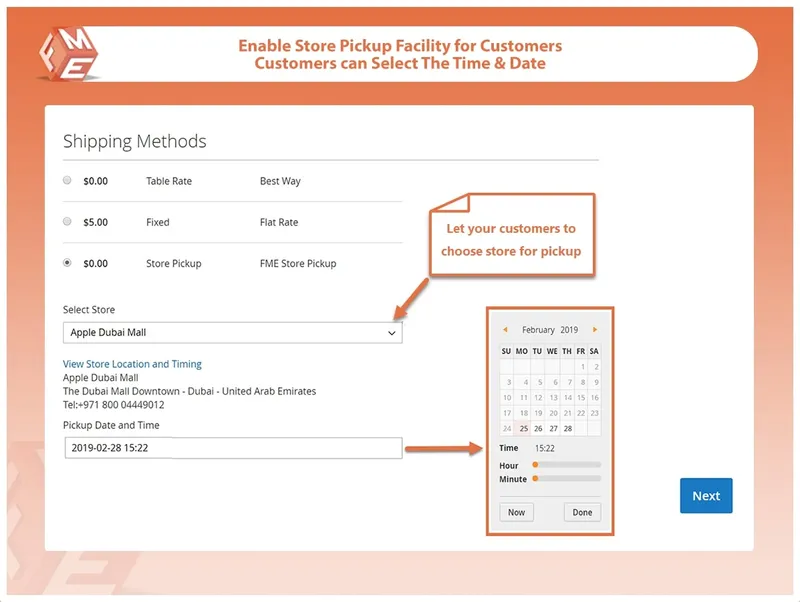Click the Now button in date picker
Viewport: 800px width, 602px height.
pyautogui.click(x=516, y=512)
